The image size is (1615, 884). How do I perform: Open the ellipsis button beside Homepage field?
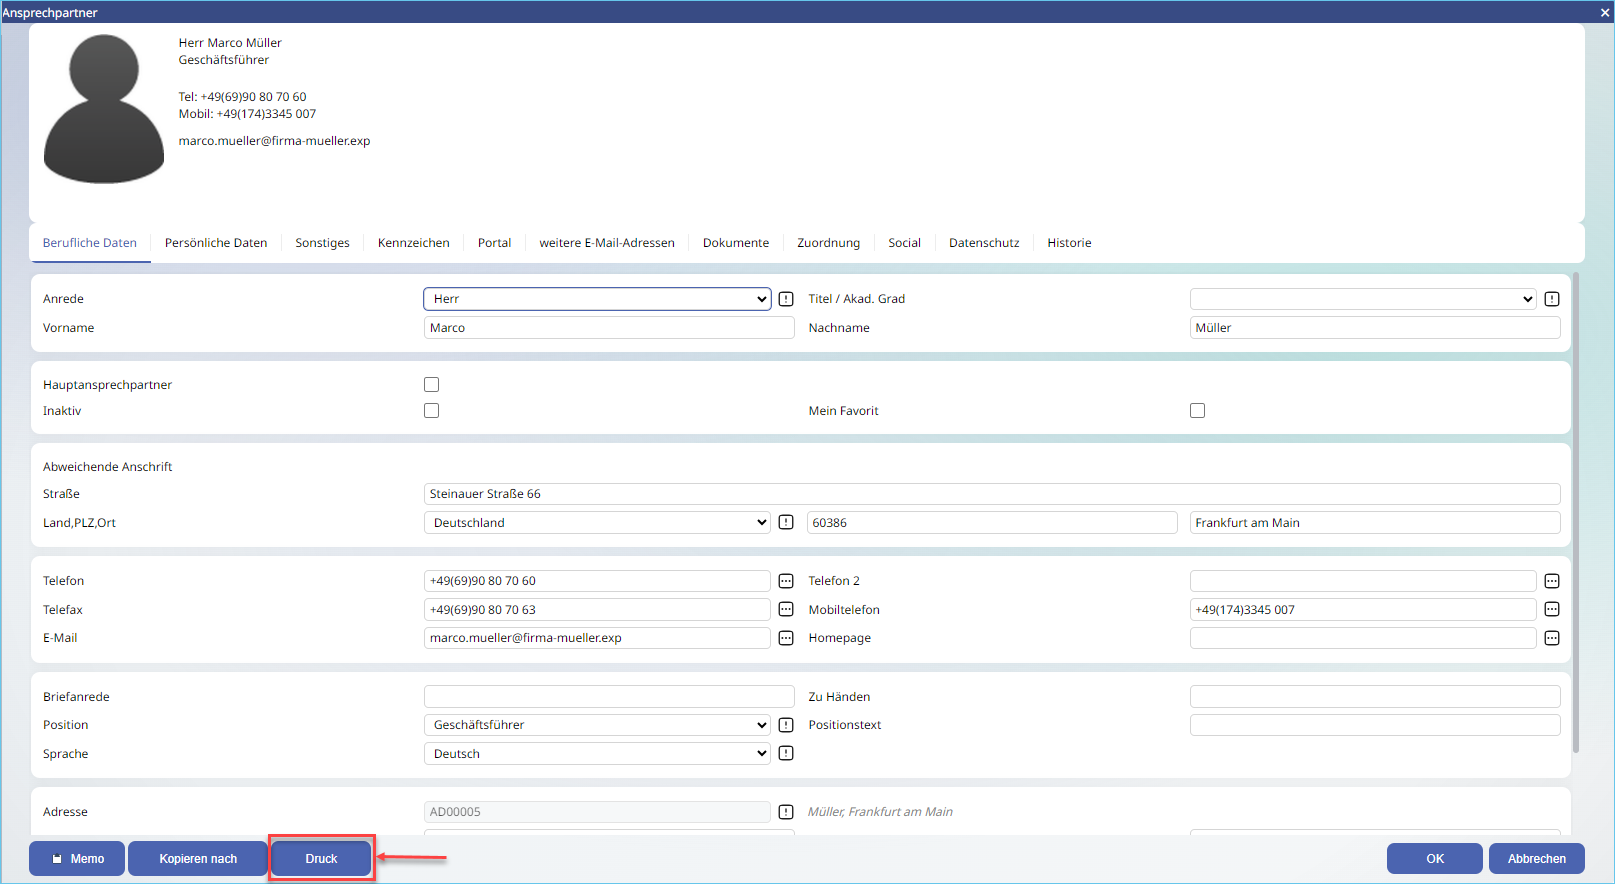[x=1552, y=638]
